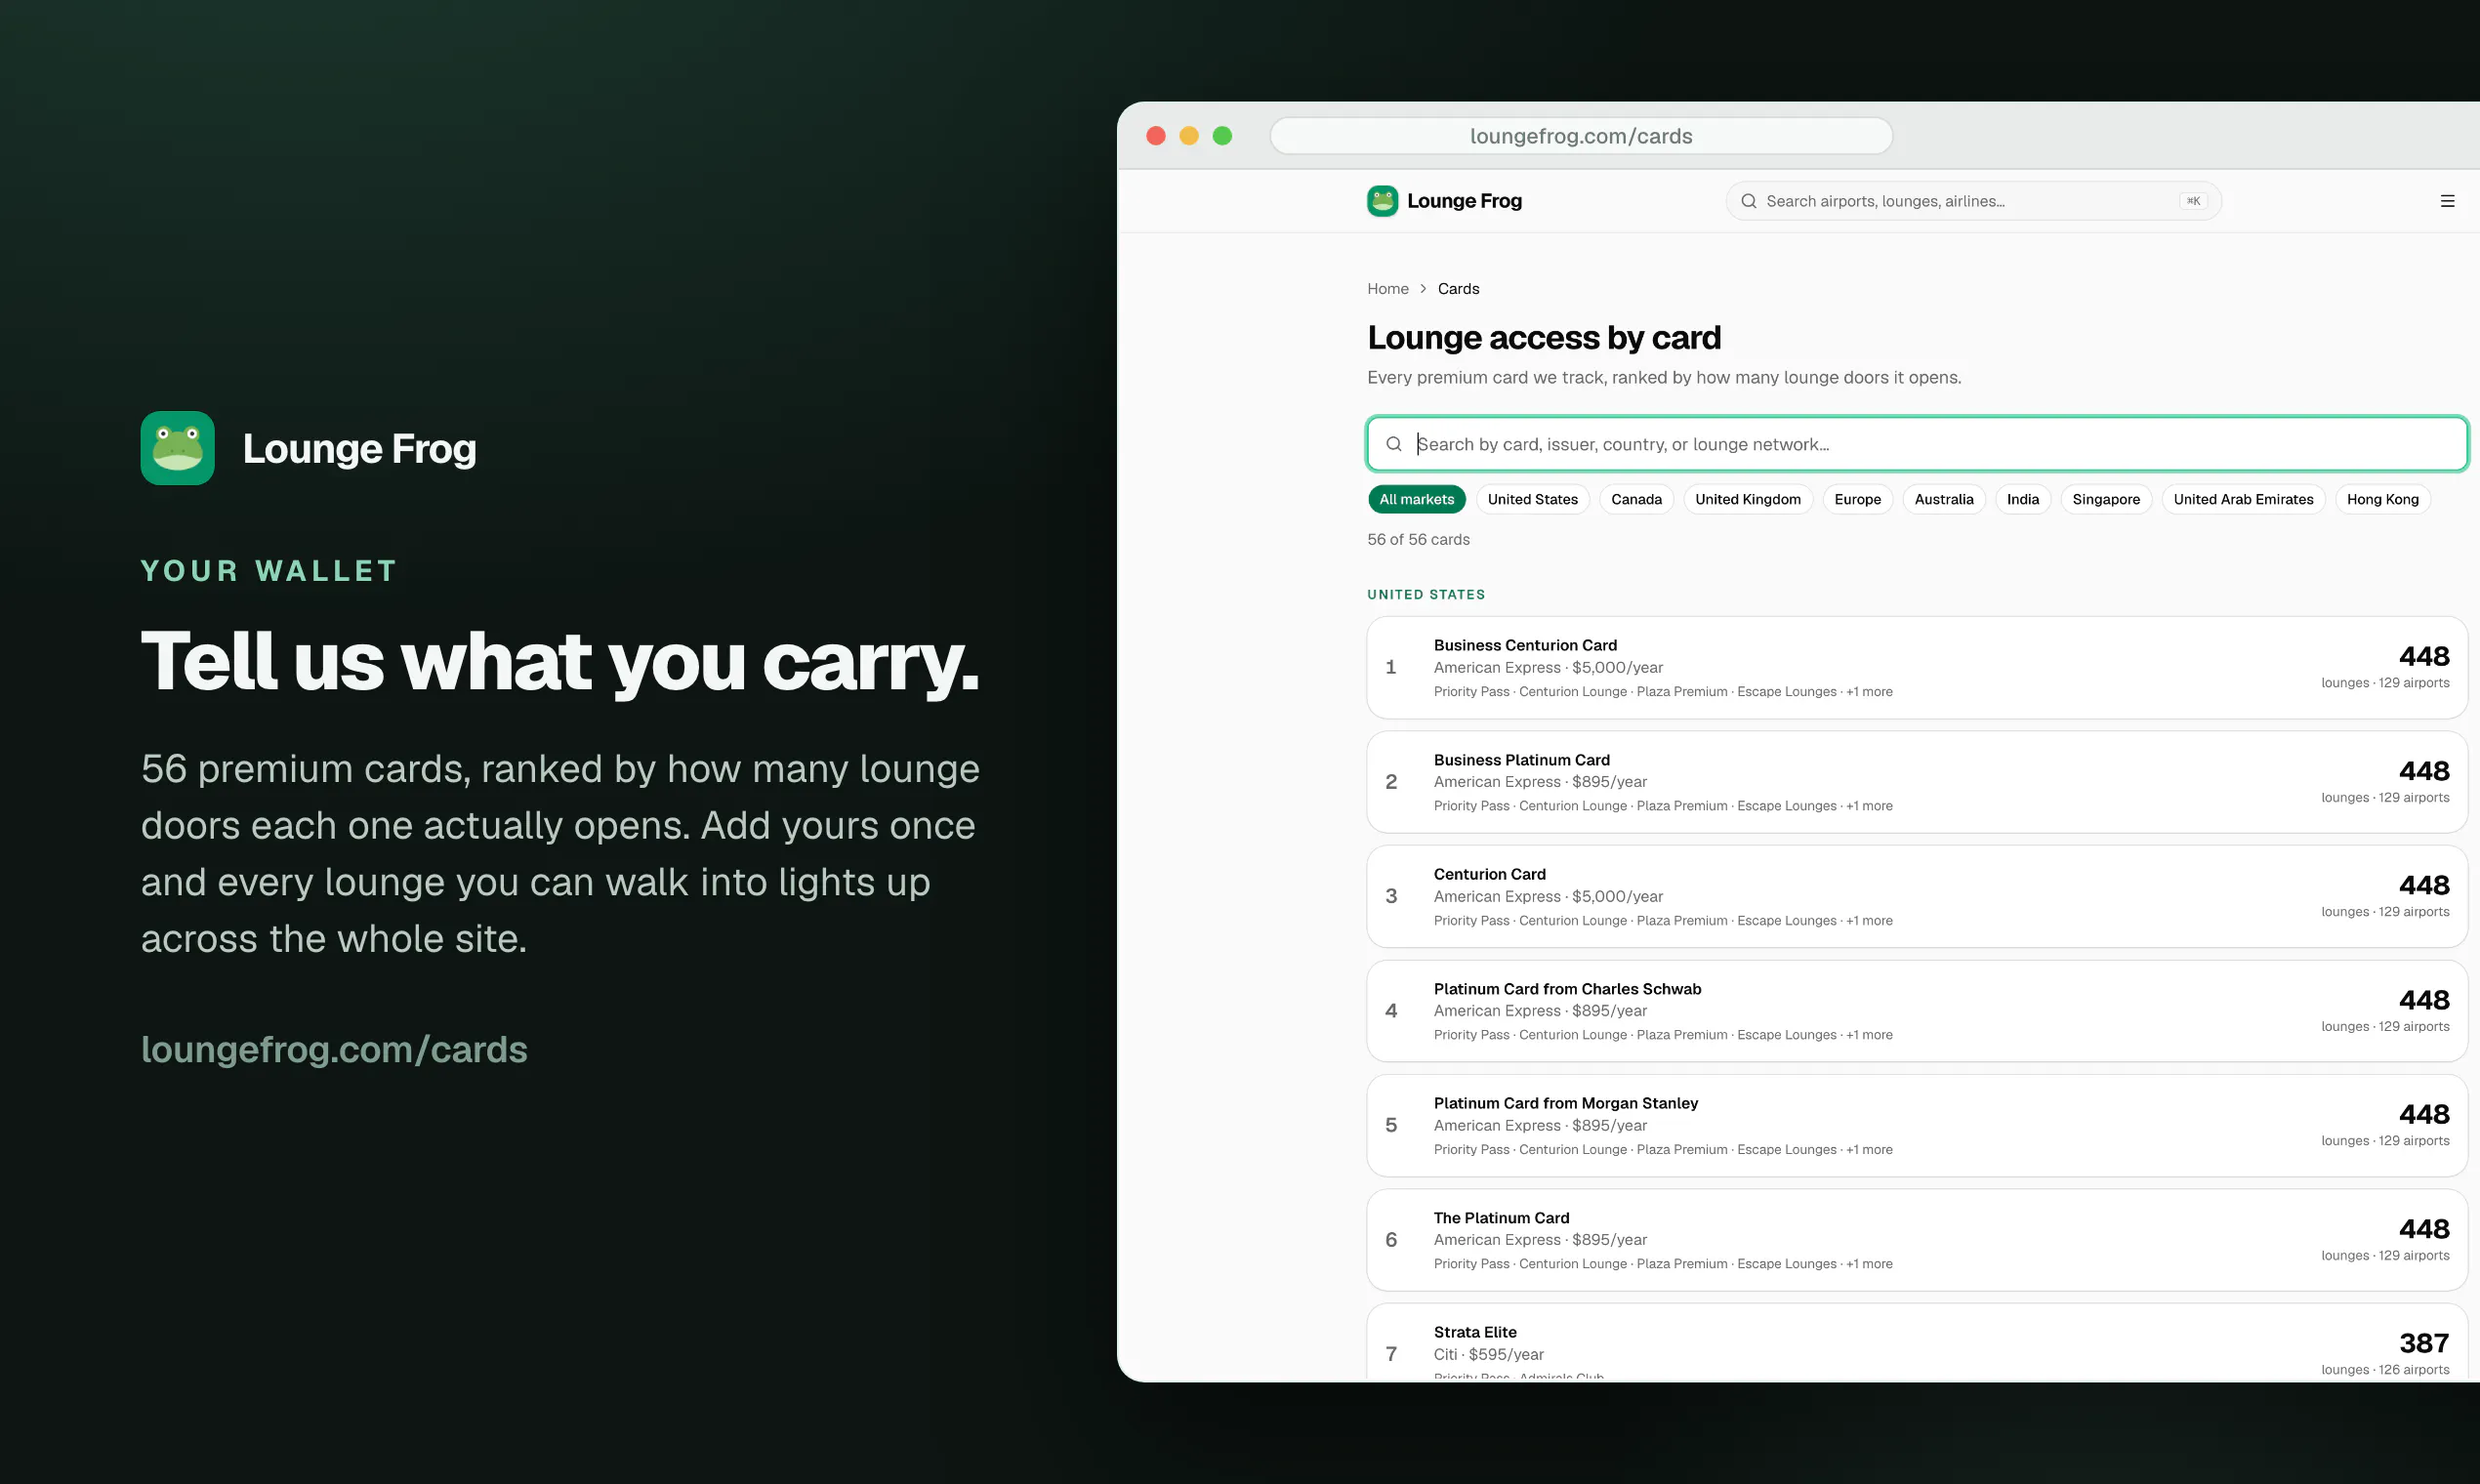2480x1484 pixels.
Task: Click "Citi · $595/year" under Strata Elite
Action: [x=1488, y=1354]
